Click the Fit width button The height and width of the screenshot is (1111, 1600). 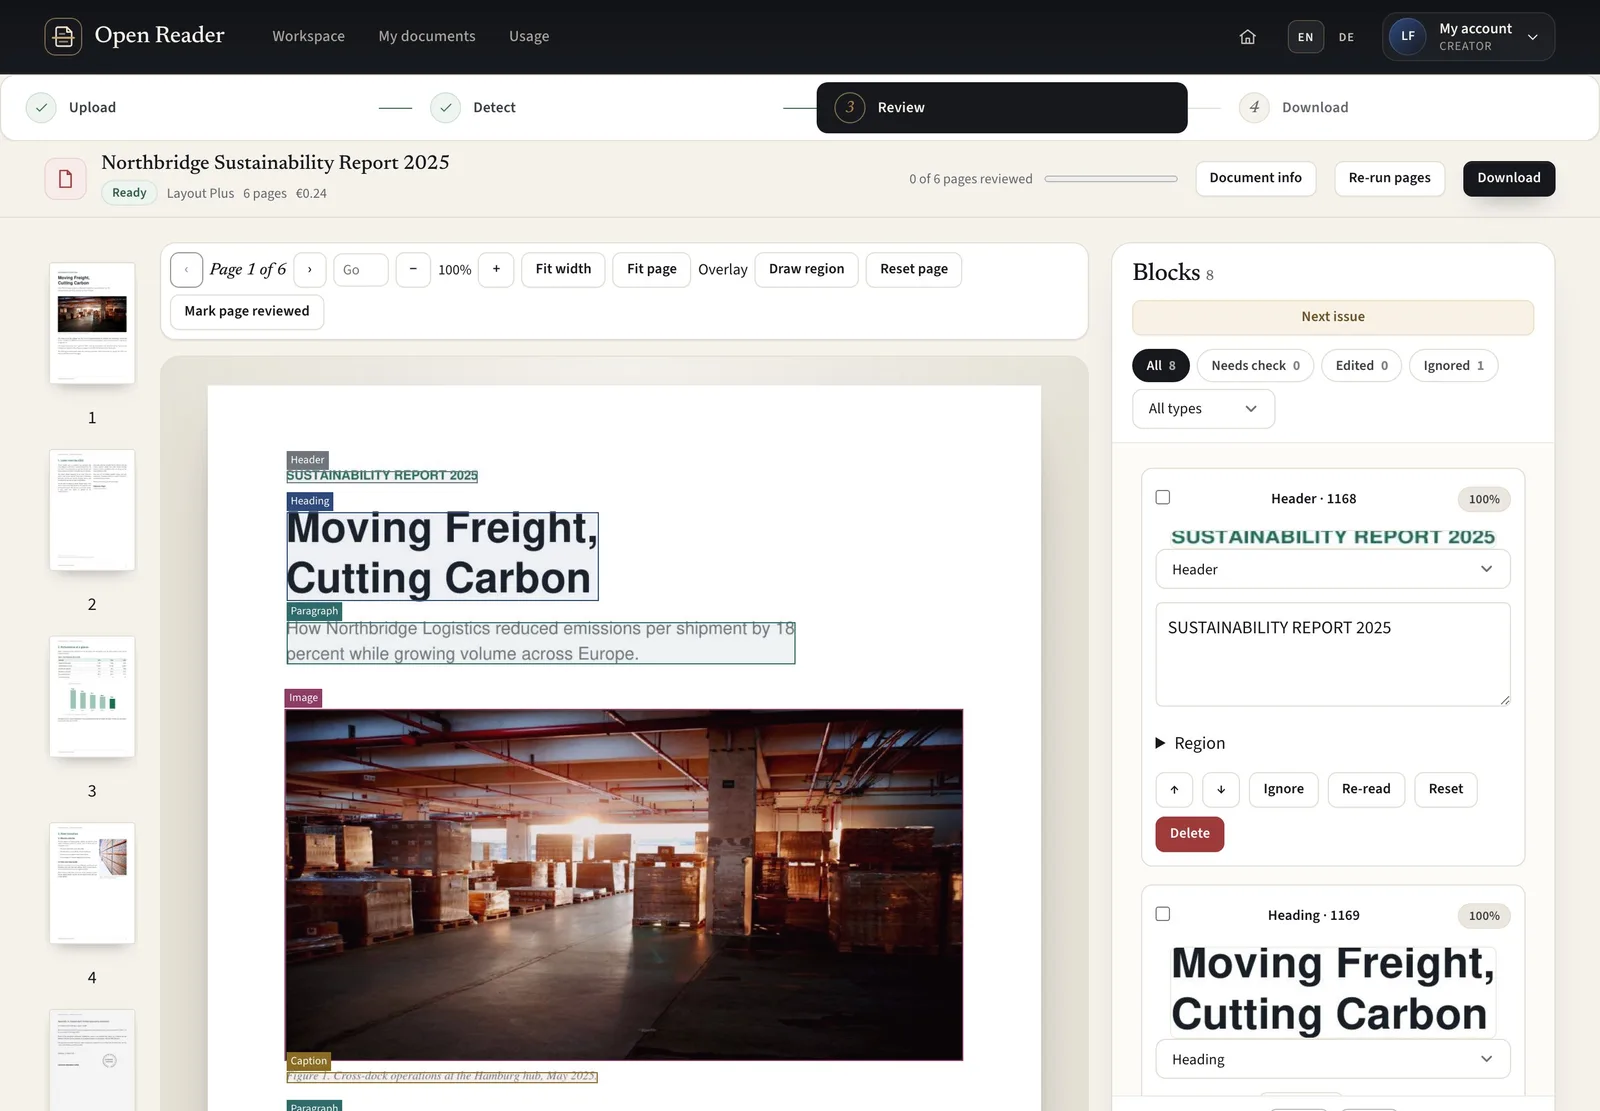tap(563, 270)
